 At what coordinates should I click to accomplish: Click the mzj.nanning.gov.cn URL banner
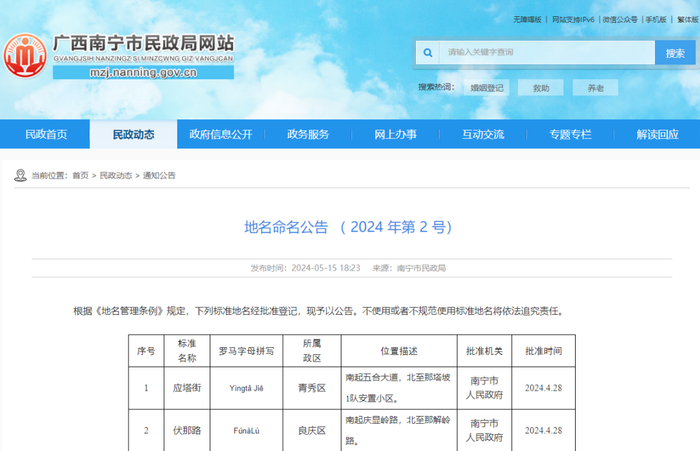[x=143, y=72]
